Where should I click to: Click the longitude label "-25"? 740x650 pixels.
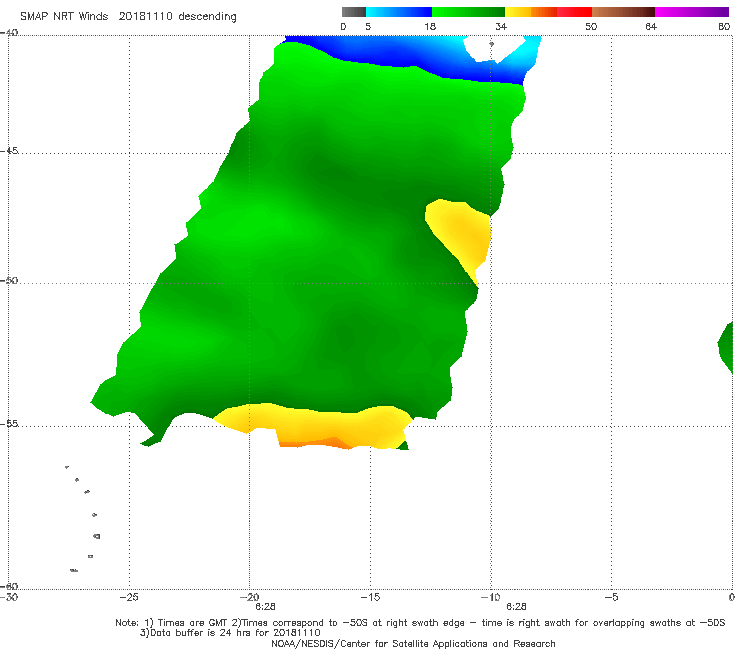129,597
